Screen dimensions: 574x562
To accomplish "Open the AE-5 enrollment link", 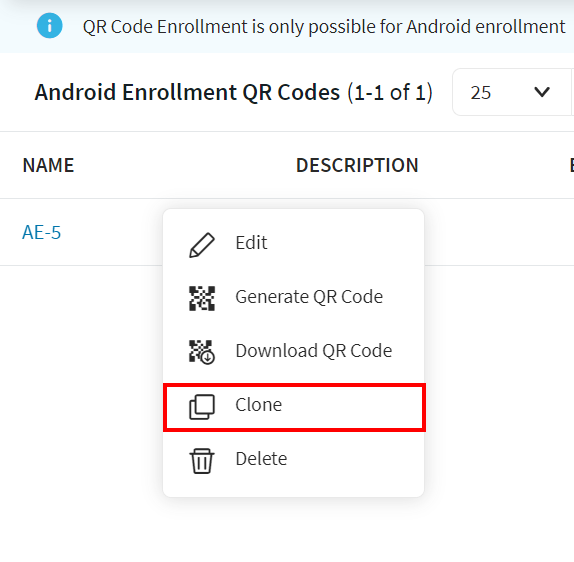I will click(42, 232).
